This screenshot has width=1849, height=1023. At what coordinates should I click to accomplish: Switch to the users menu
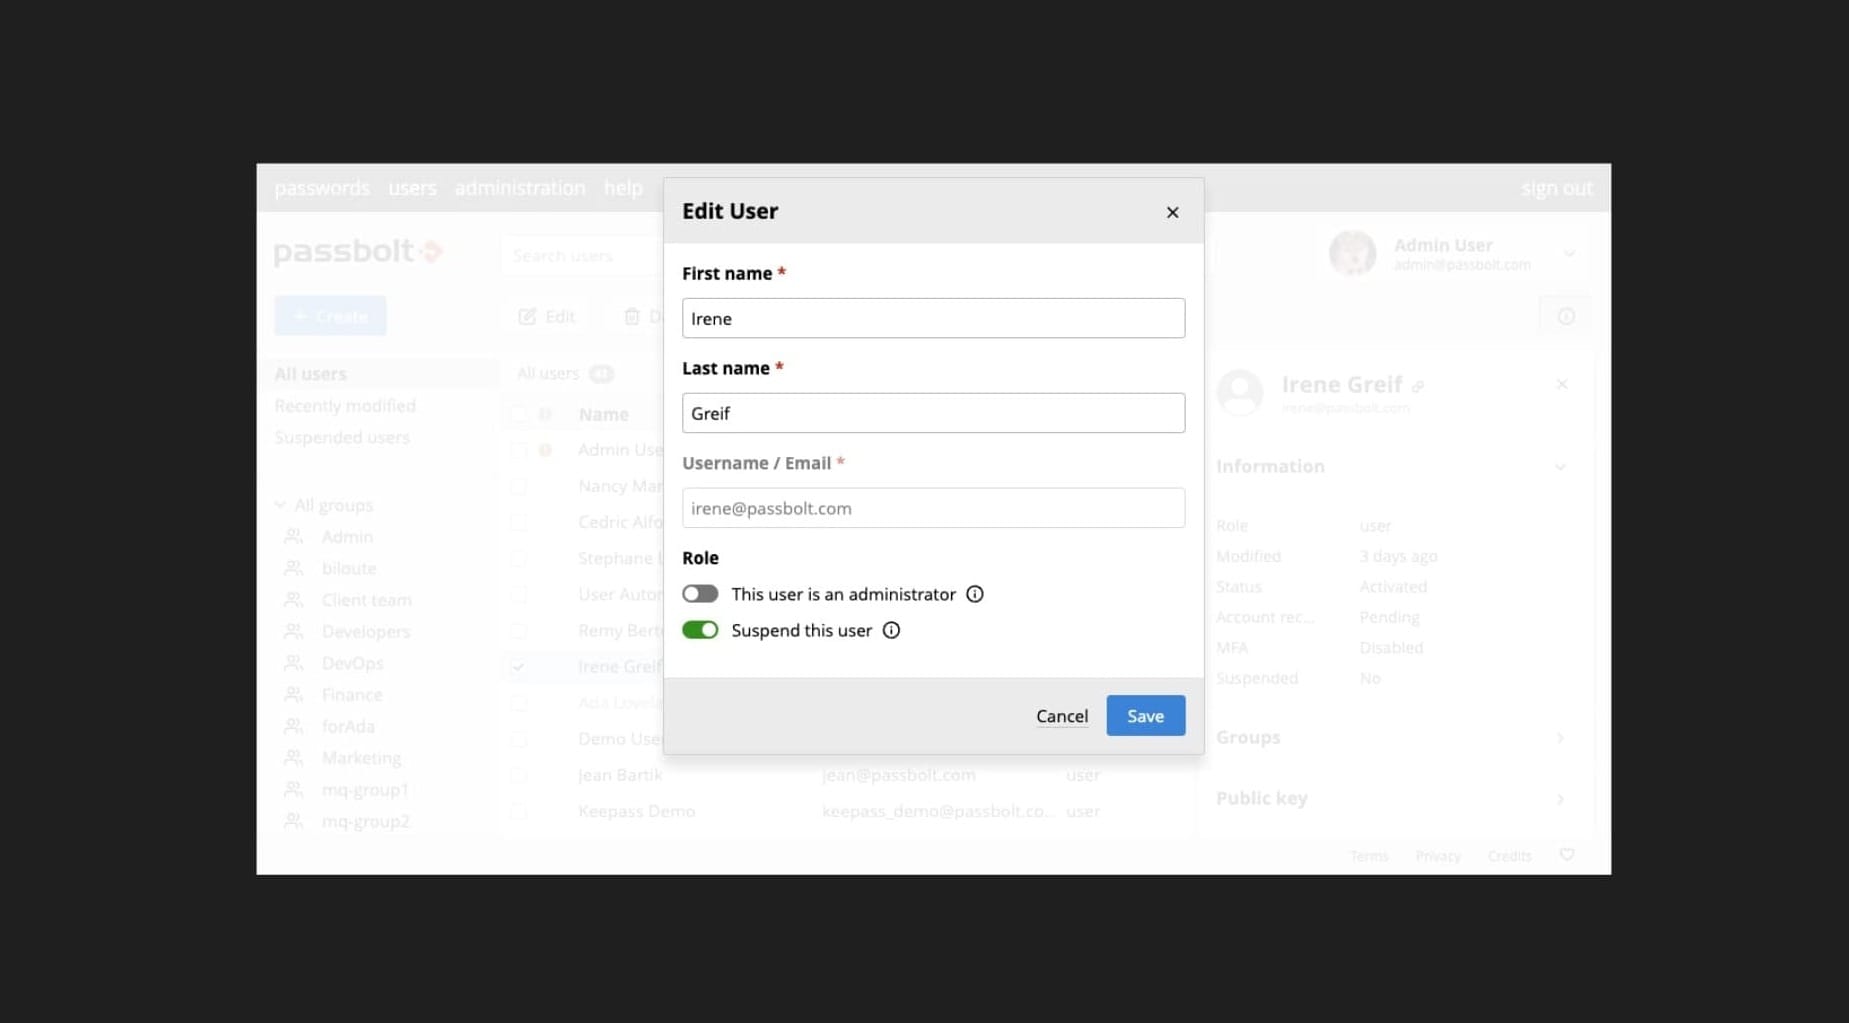[x=412, y=188]
